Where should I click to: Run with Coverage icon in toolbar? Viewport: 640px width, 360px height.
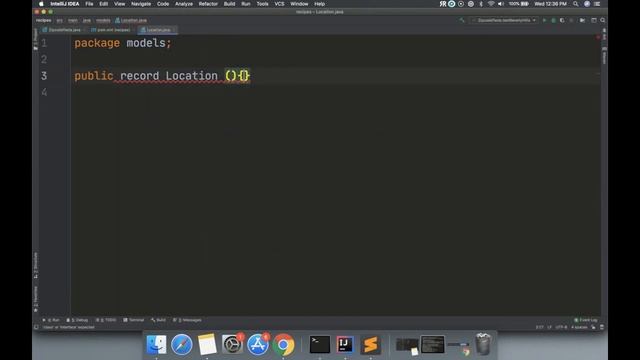(562, 20)
